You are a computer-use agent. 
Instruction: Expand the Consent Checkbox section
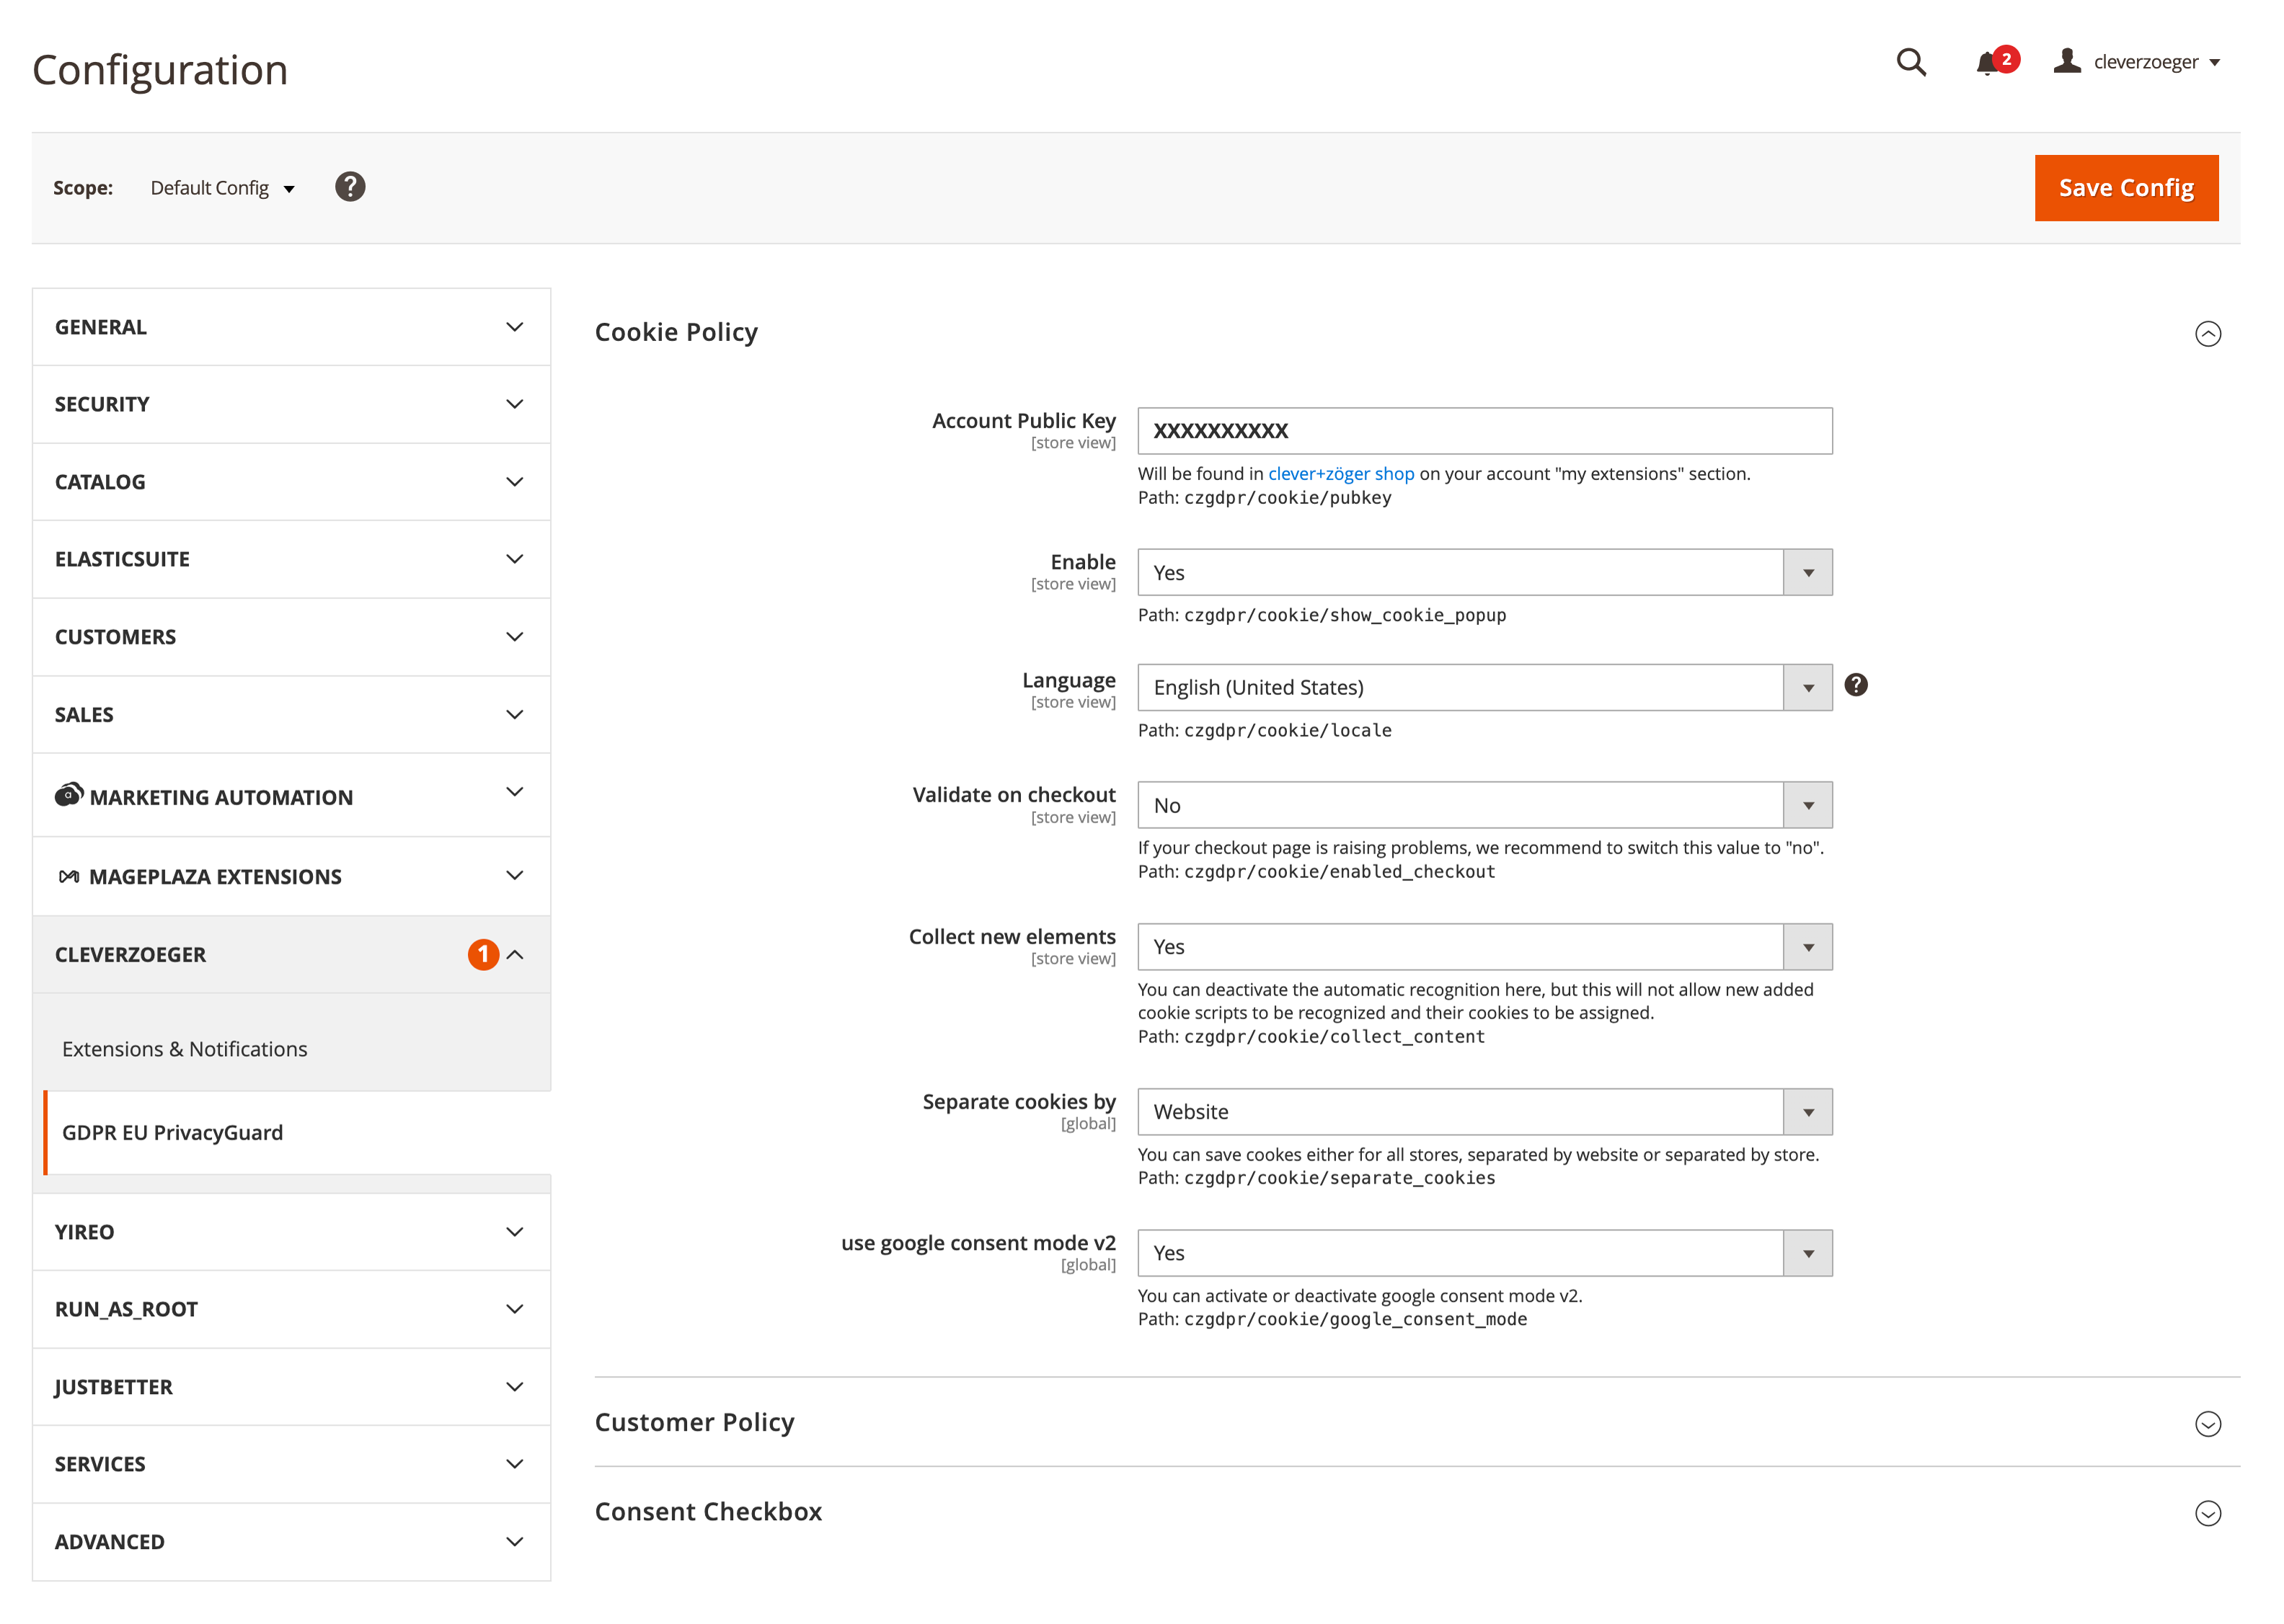pyautogui.click(x=2208, y=1513)
